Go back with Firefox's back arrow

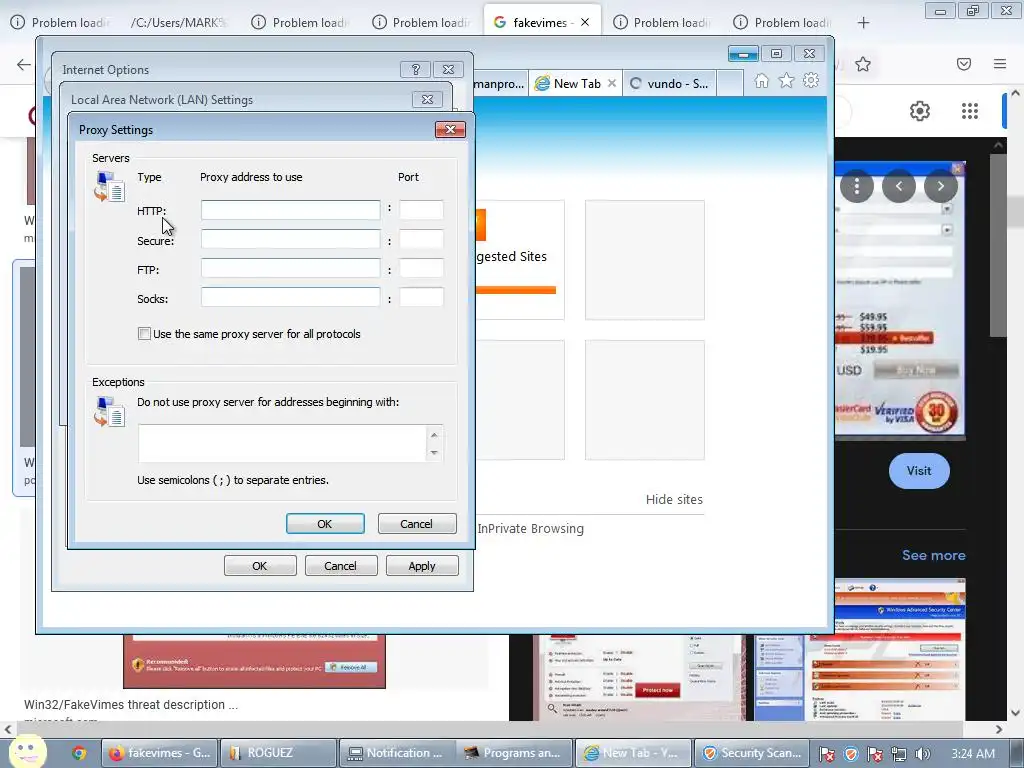click(24, 64)
